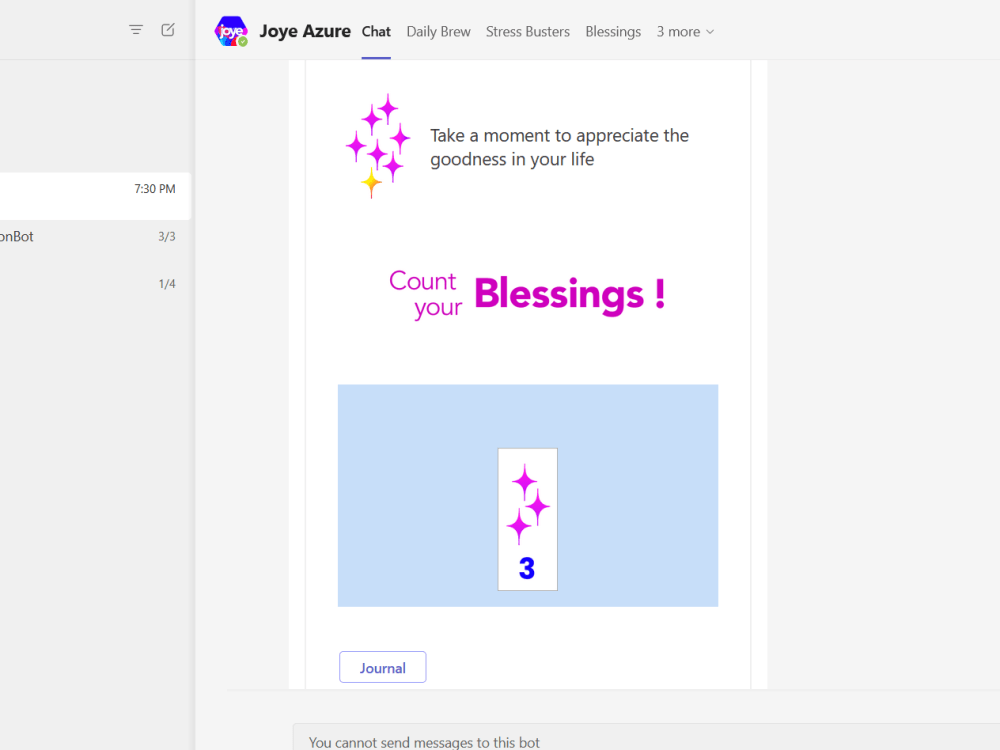Open the Blessings tab
Image resolution: width=1000 pixels, height=750 pixels.
click(613, 31)
